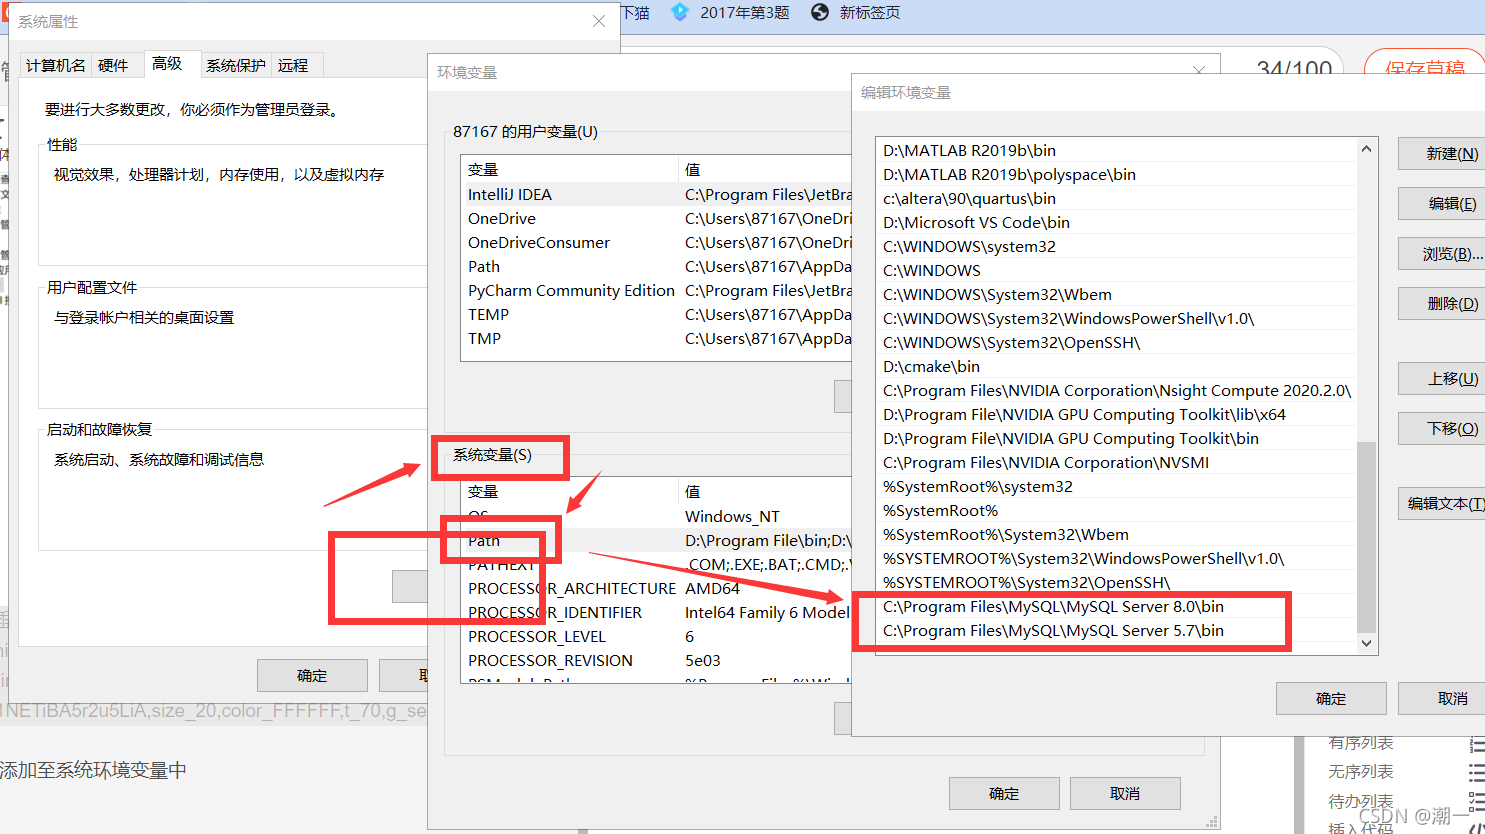
Task: Close the 系统属性 window
Action: pos(599,21)
